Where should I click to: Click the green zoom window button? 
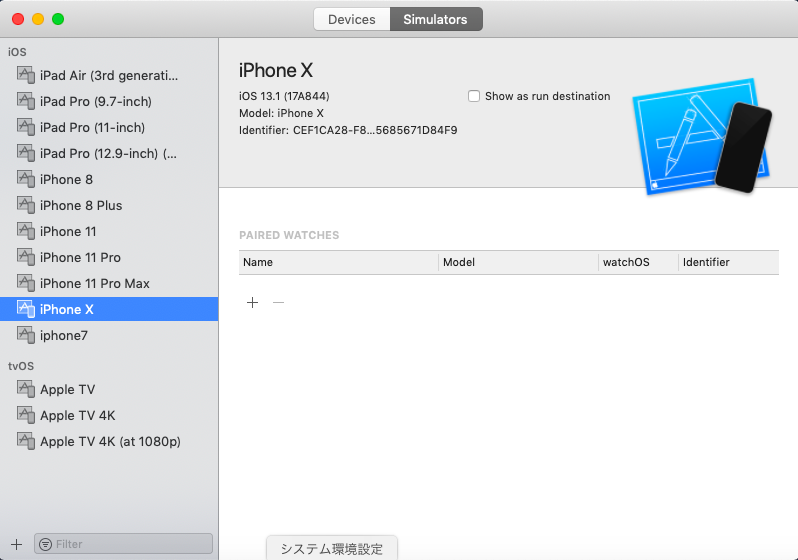click(x=58, y=19)
